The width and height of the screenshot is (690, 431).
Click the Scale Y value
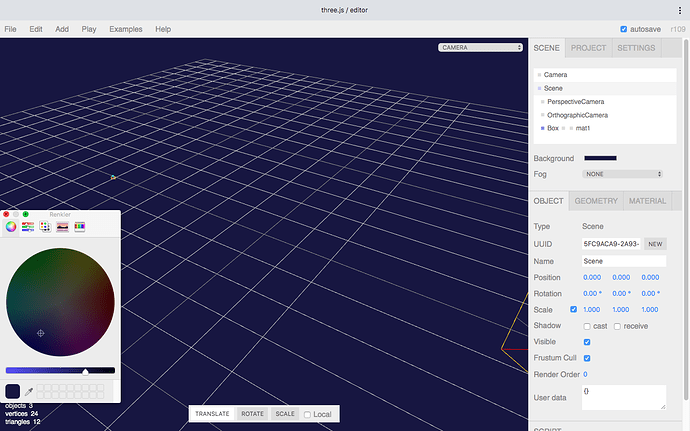point(620,309)
